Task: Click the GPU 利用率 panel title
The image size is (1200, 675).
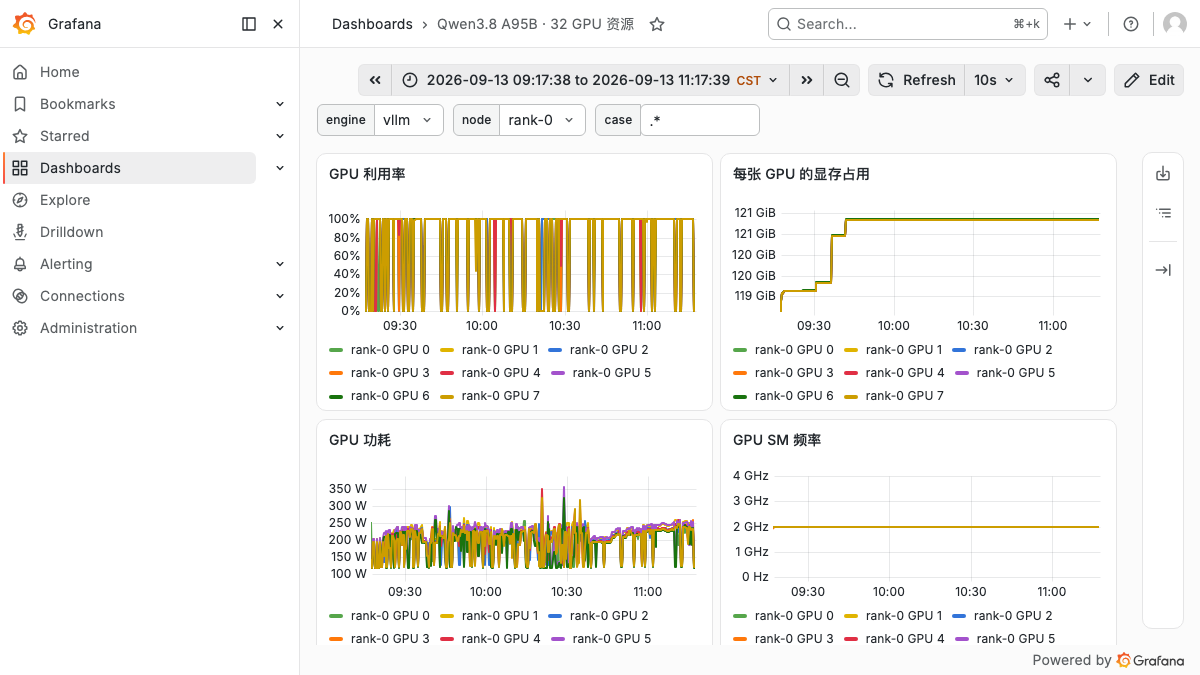Action: tap(367, 174)
